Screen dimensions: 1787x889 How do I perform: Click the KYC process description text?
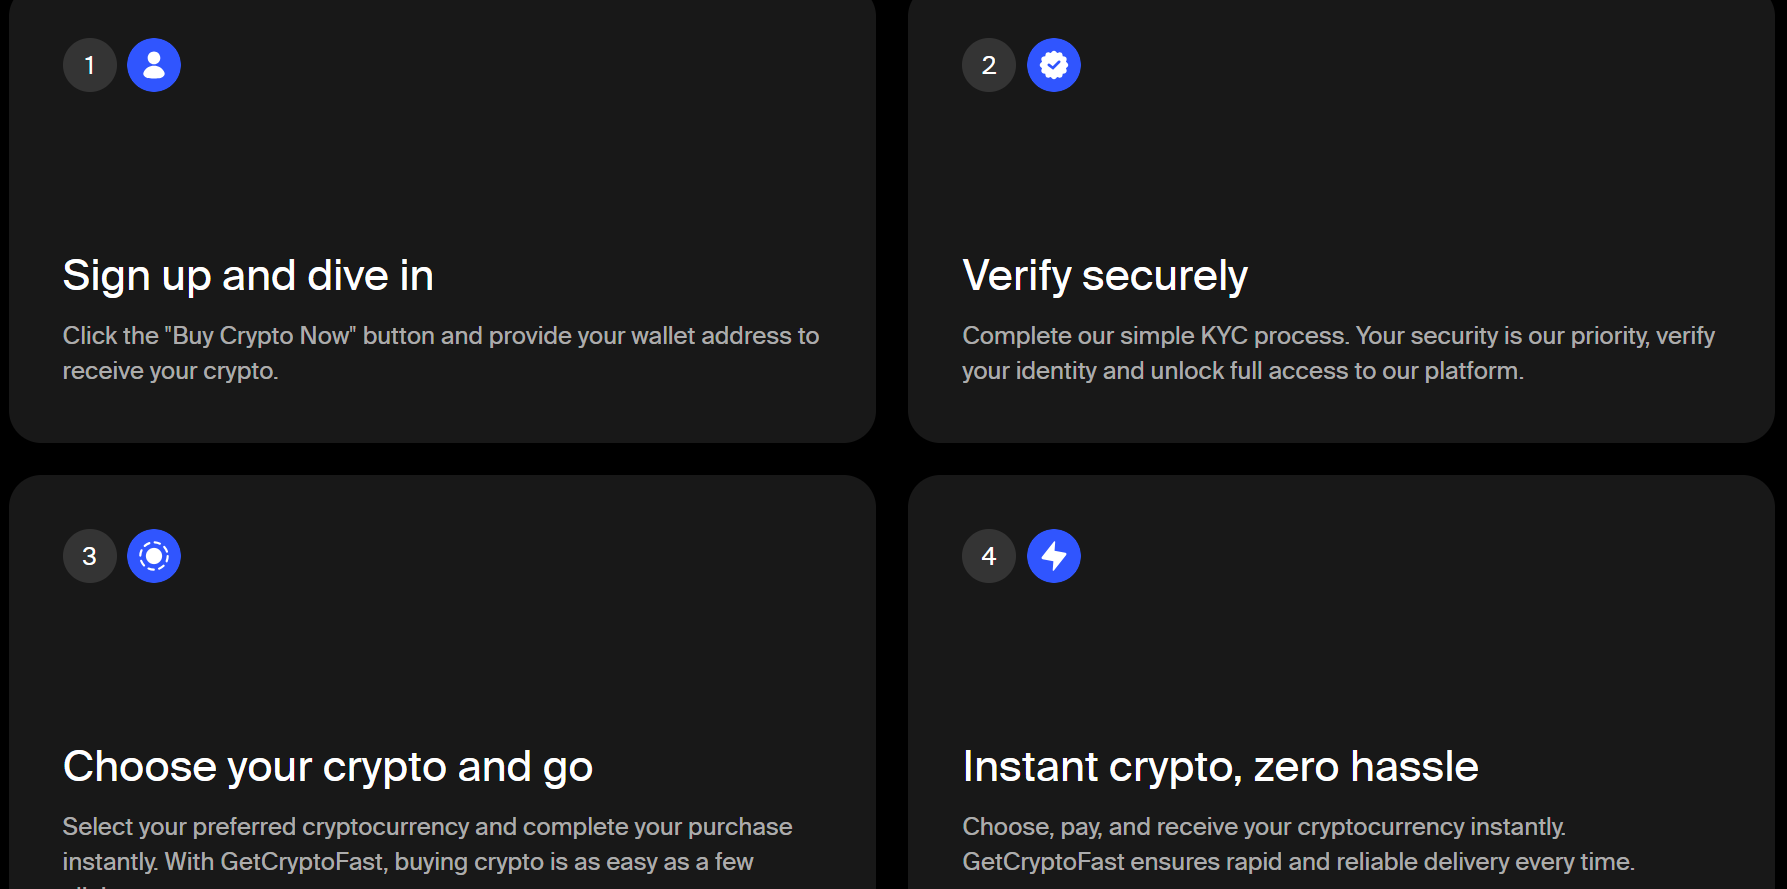(x=1338, y=353)
